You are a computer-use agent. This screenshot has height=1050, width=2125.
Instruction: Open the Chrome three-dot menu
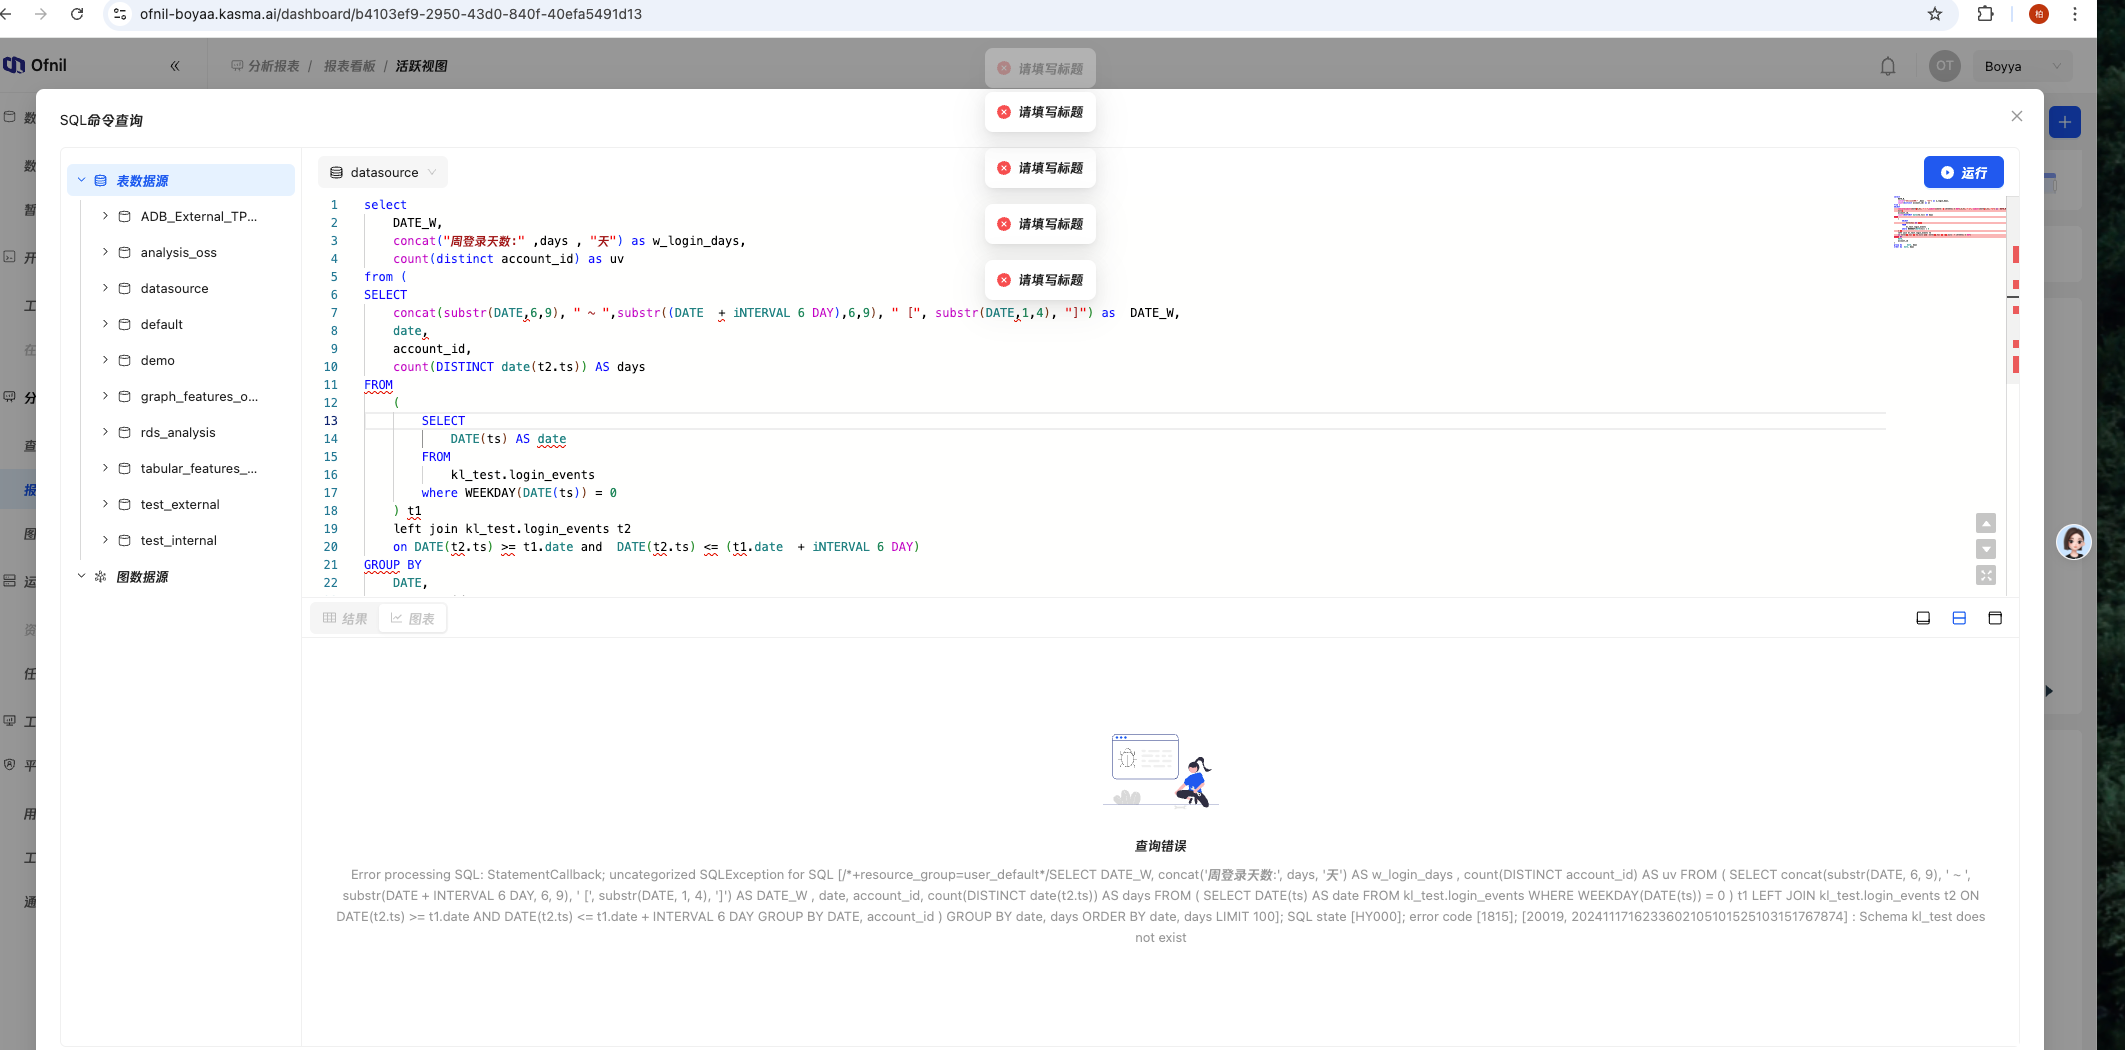click(2075, 14)
